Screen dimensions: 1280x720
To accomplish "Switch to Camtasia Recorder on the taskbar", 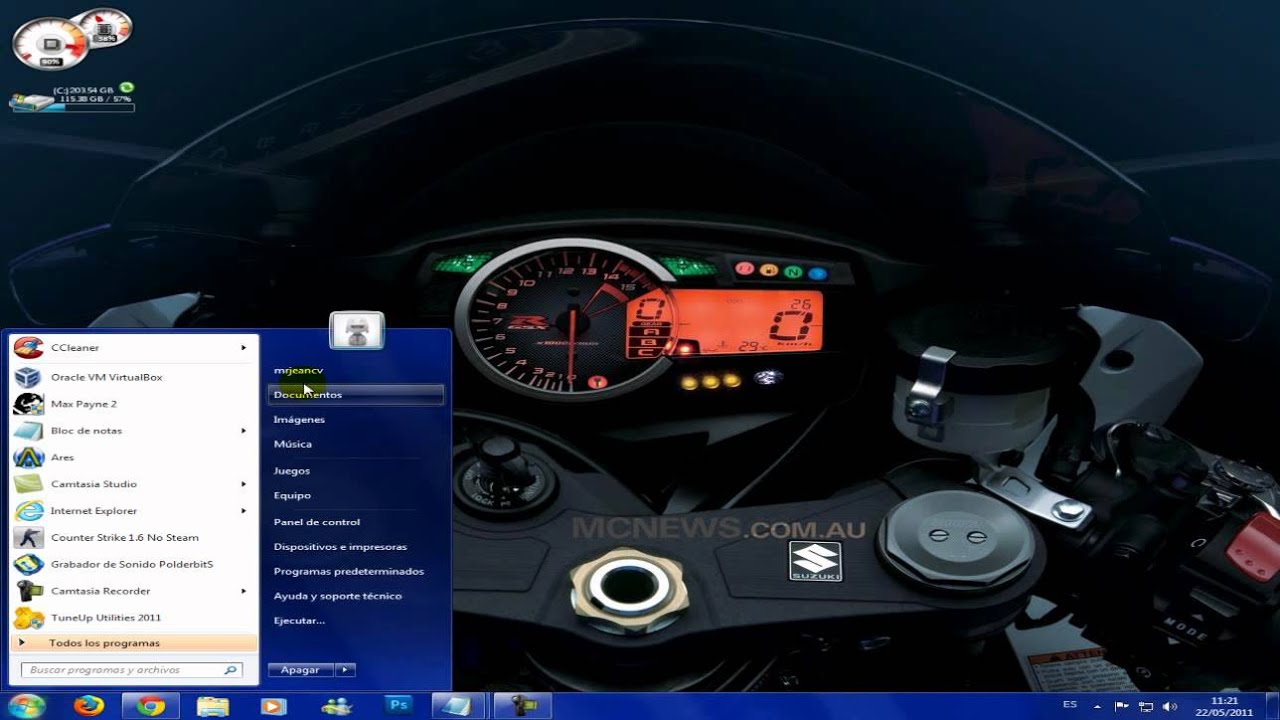I will click(522, 706).
